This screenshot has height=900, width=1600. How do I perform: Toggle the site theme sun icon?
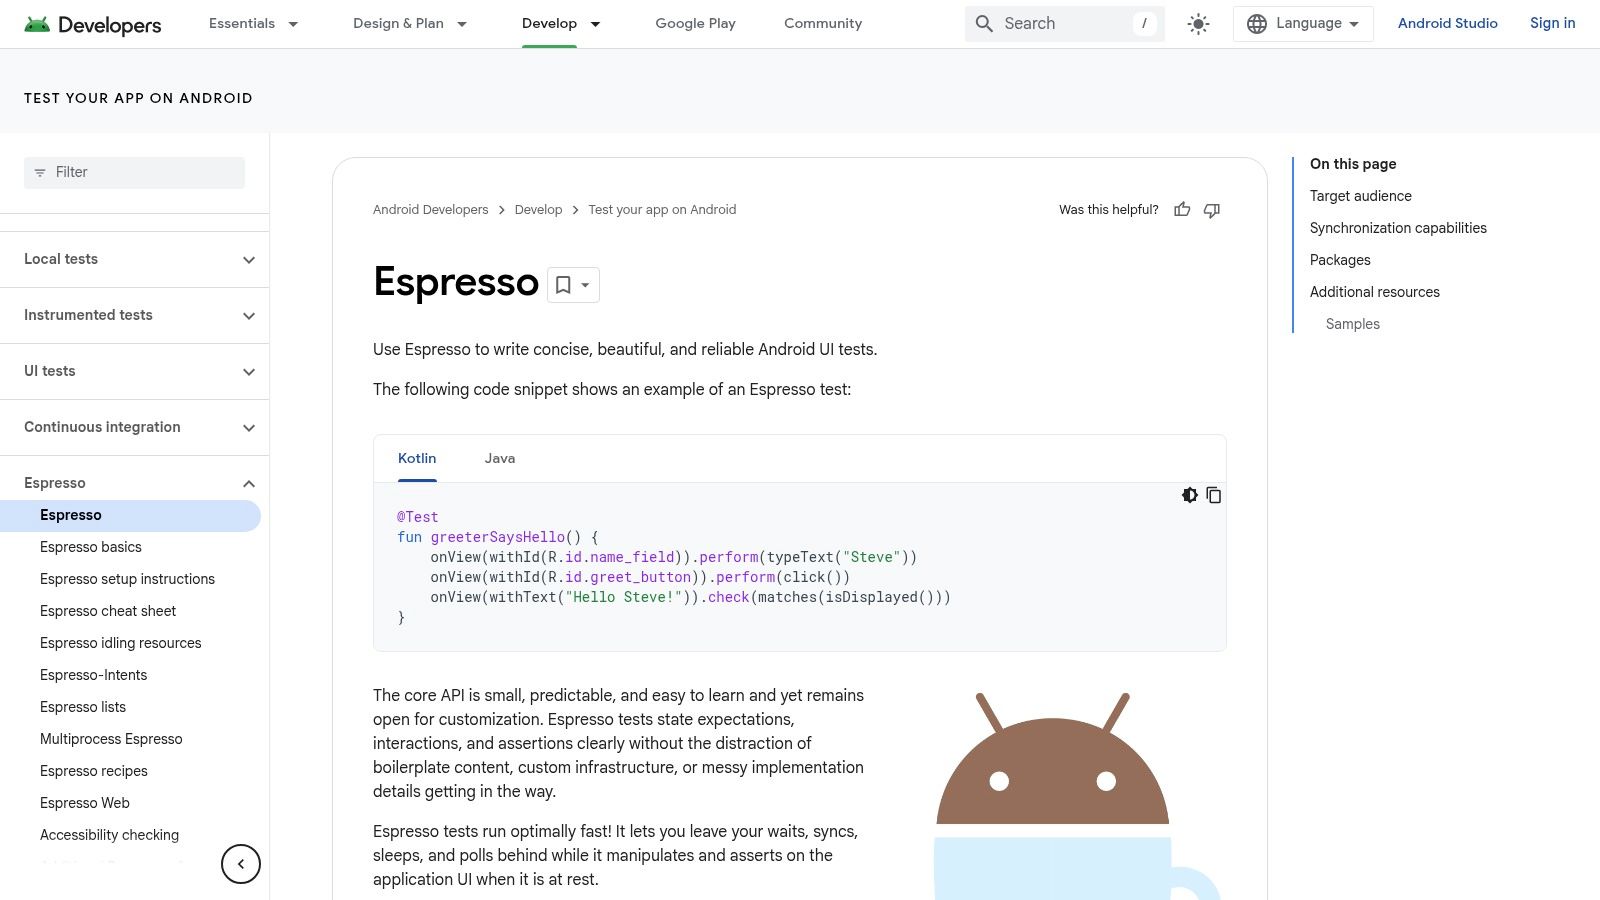pos(1198,24)
